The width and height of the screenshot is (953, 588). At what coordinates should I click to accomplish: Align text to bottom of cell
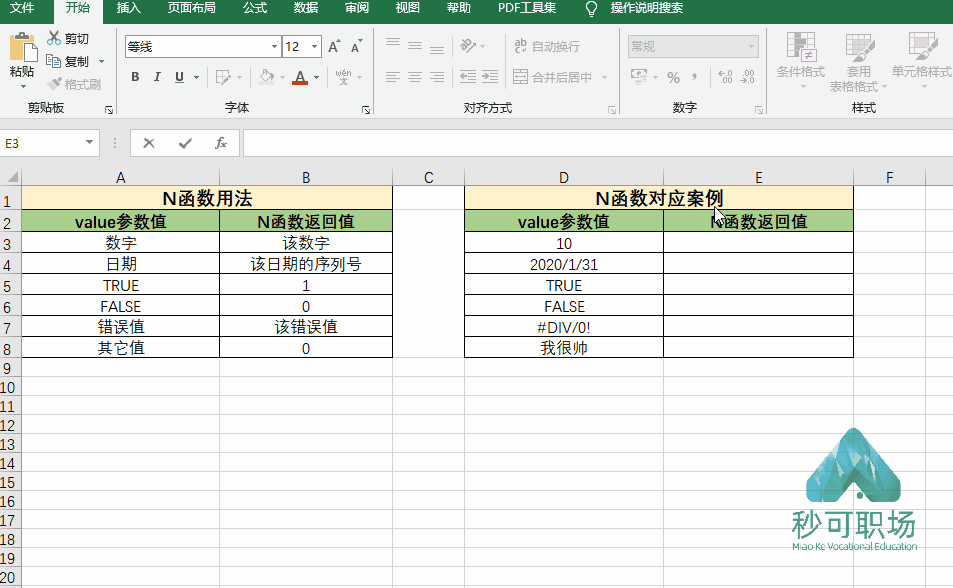[x=437, y=49]
